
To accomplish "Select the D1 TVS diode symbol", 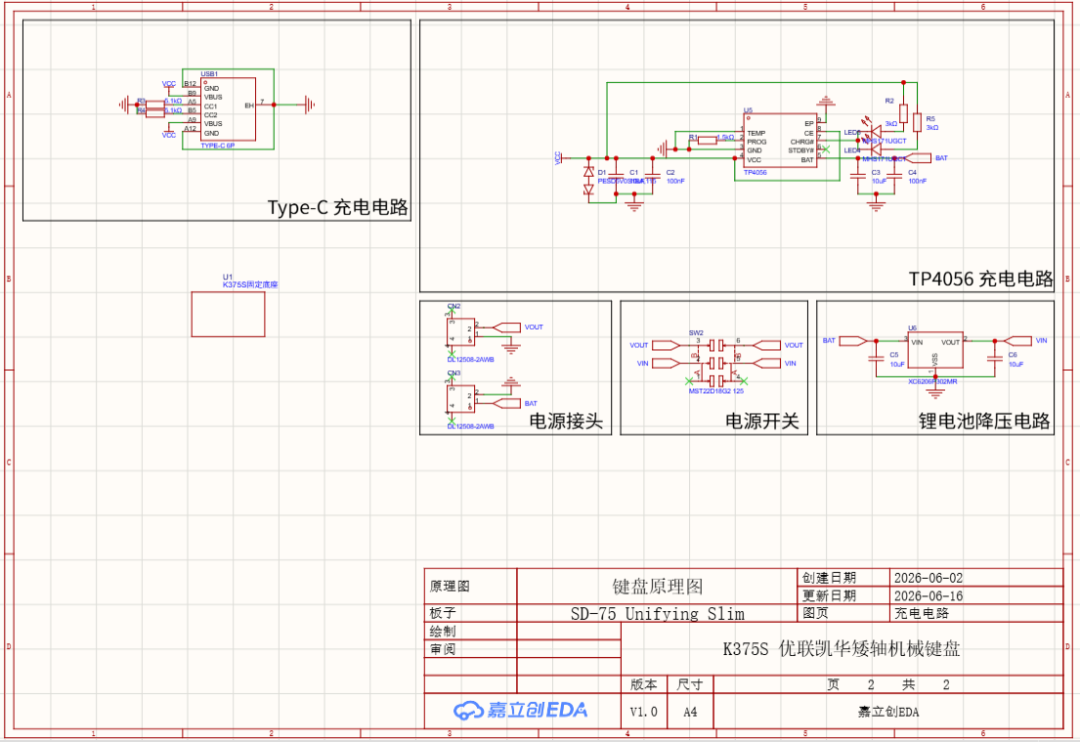I will point(588,181).
